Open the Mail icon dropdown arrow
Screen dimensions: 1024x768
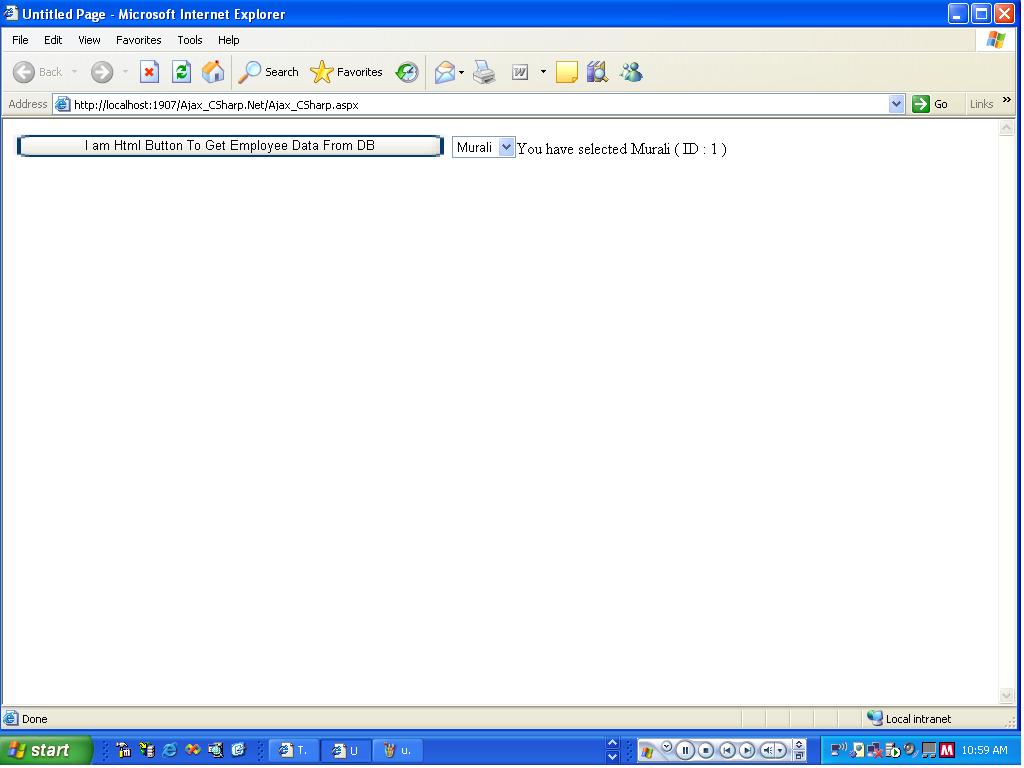[461, 72]
